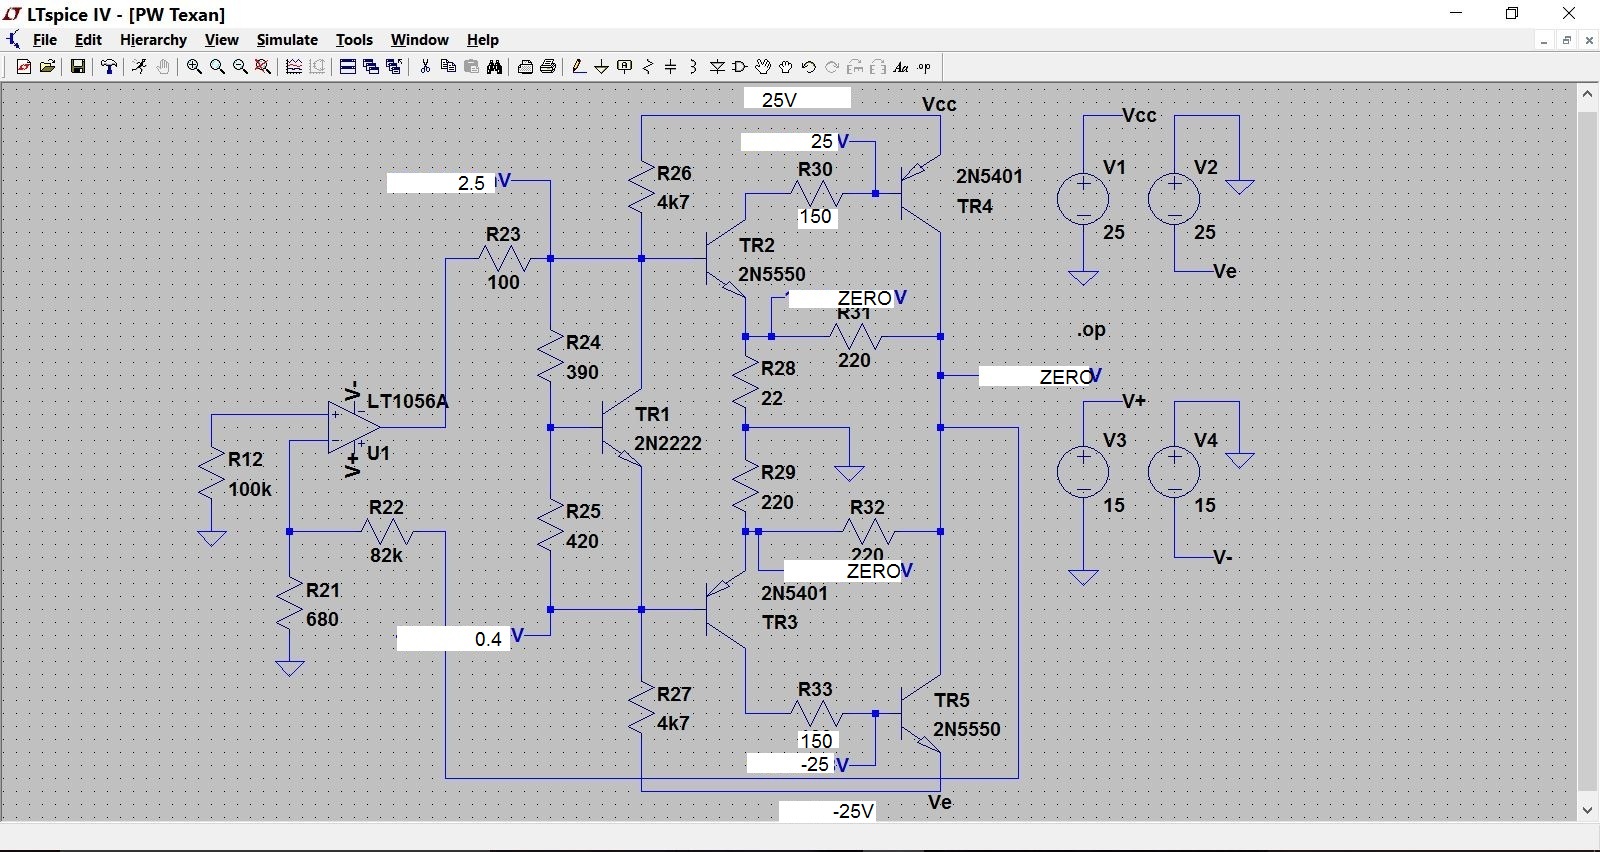Select the Draw Wire pencil tool
The image size is (1600, 852).
[x=578, y=67]
